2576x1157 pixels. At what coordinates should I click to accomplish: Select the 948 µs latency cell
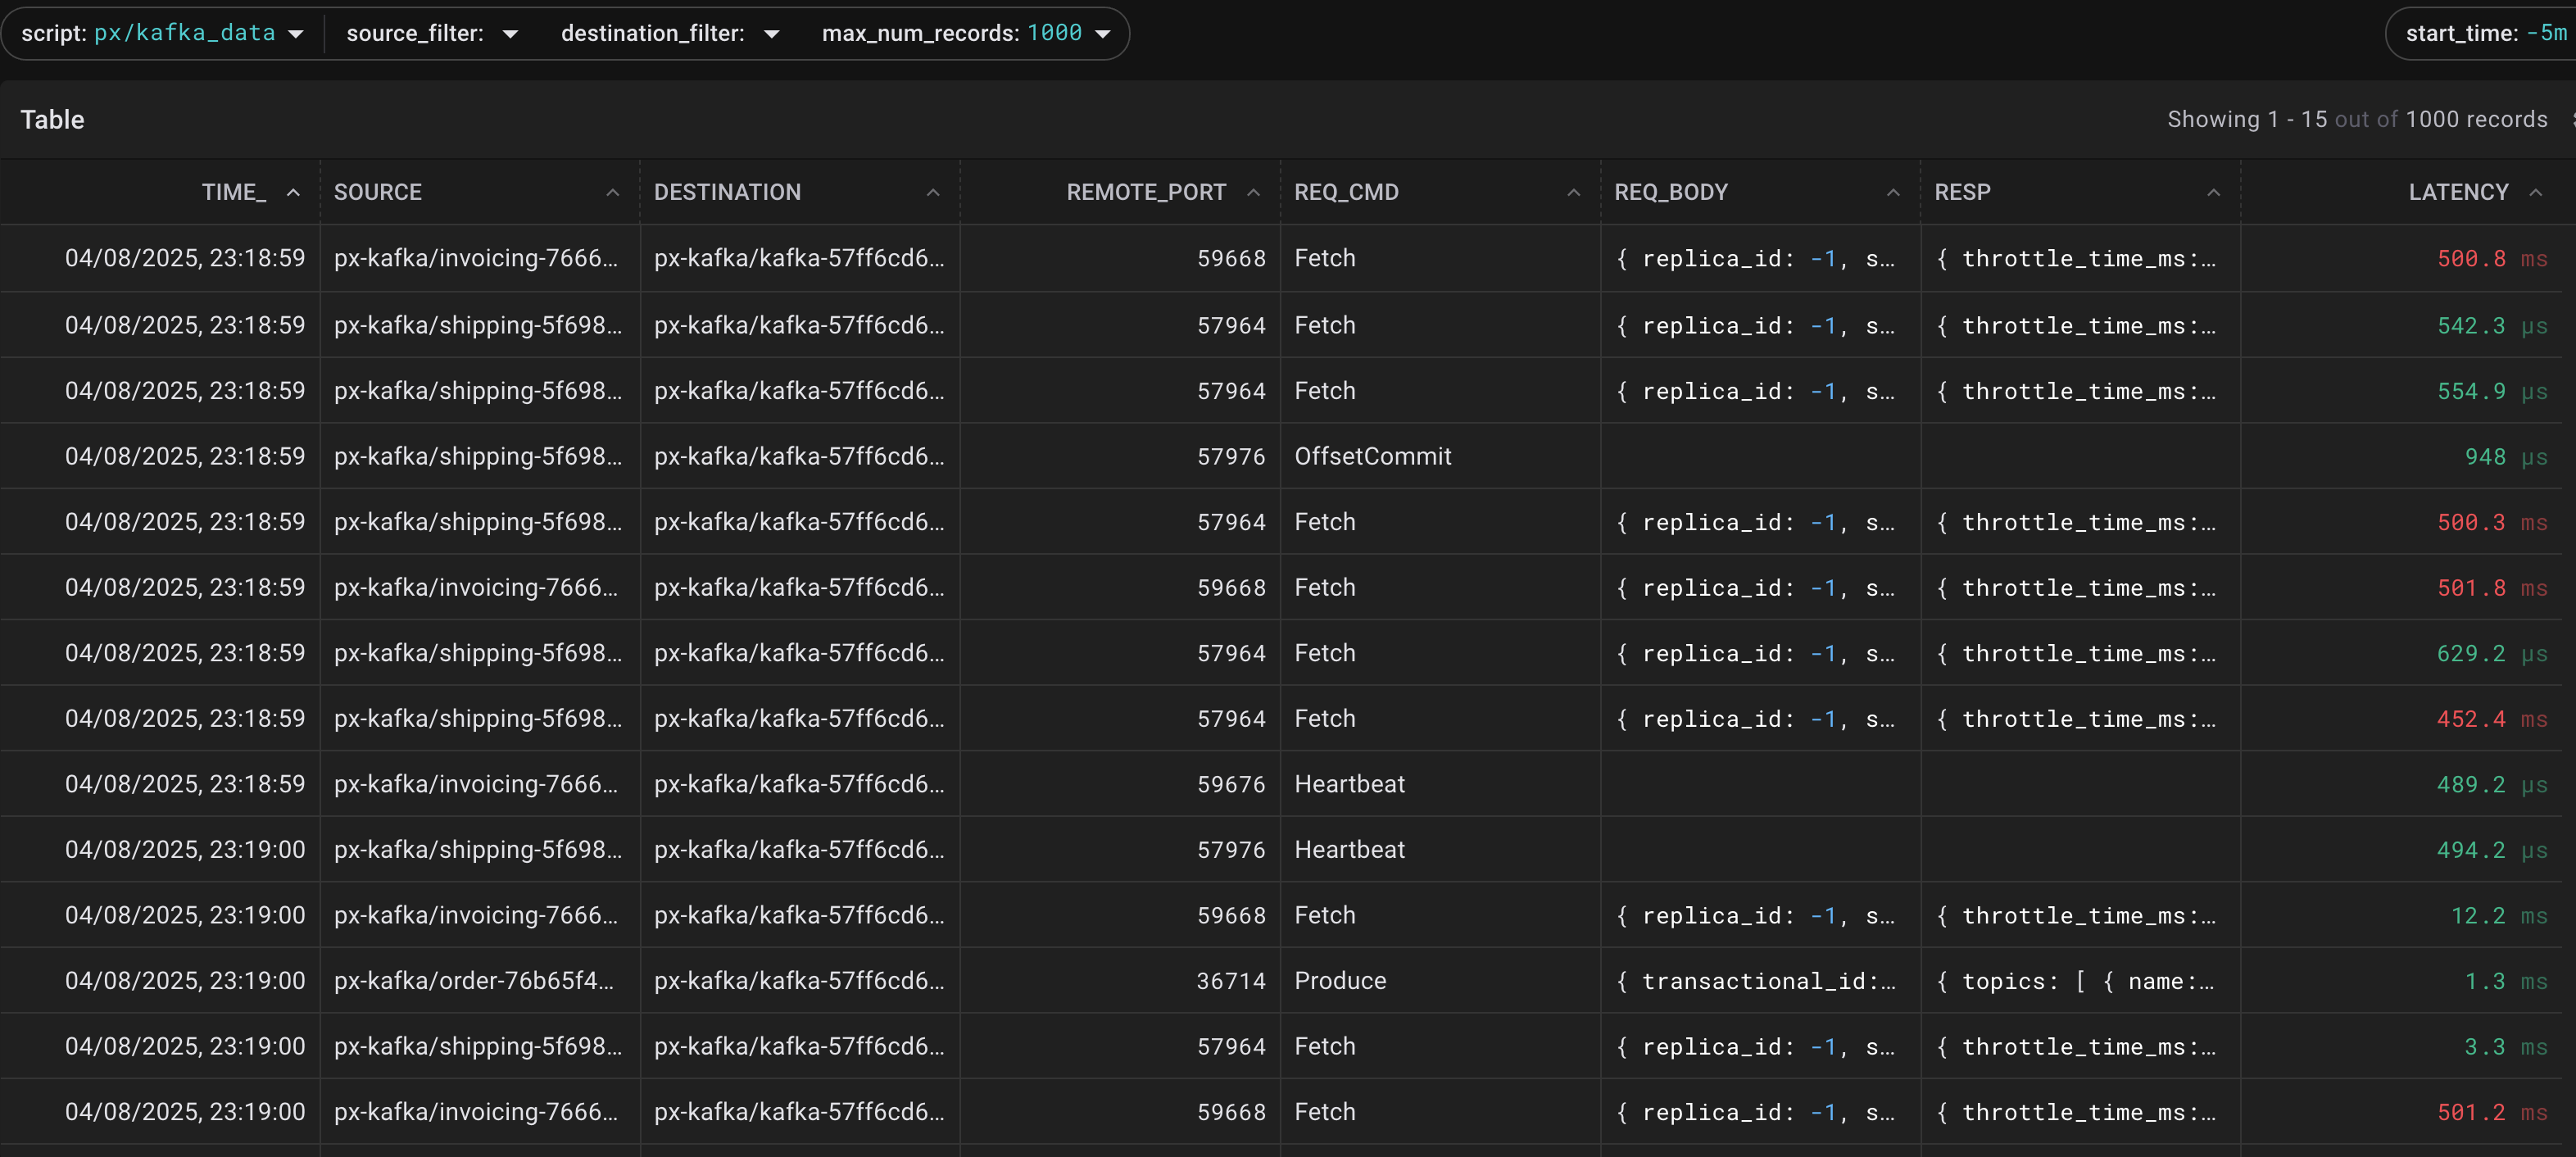tap(2401, 456)
